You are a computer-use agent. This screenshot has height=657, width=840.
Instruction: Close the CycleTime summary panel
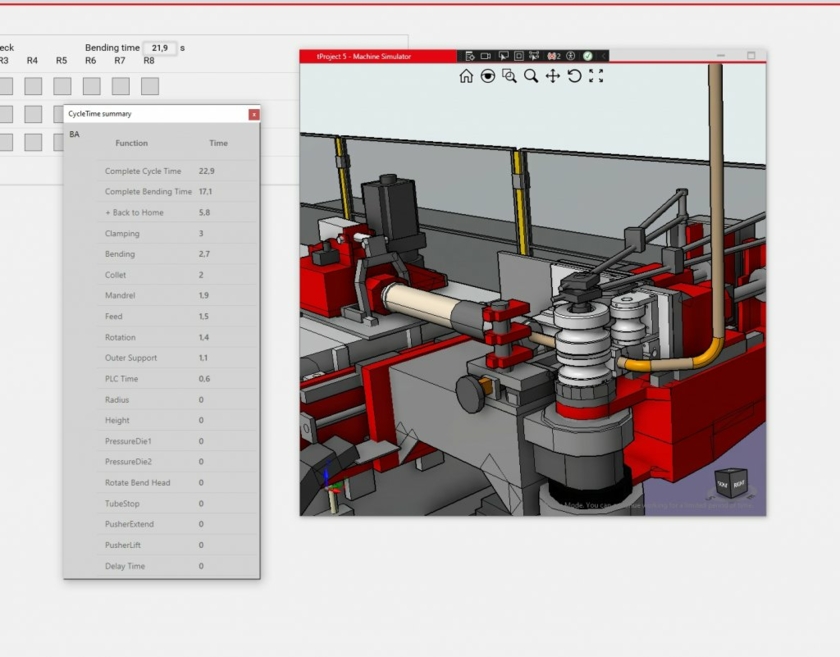coord(254,114)
